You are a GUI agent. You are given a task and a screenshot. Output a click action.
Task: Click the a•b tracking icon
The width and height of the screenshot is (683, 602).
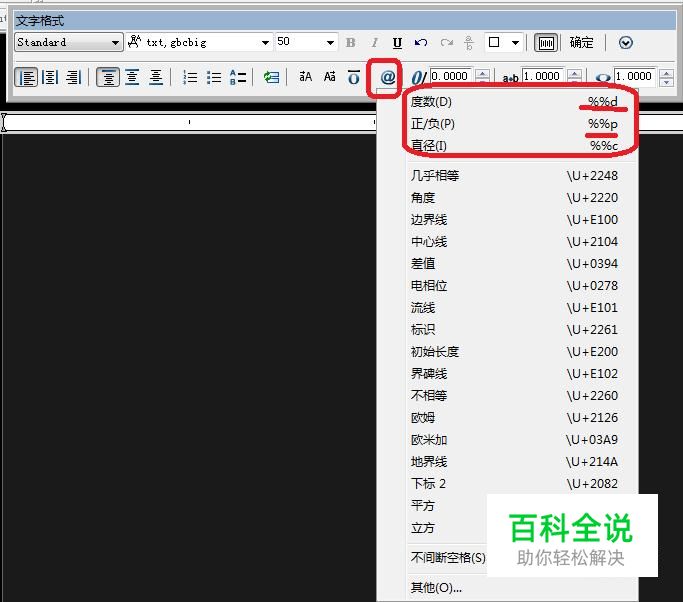click(510, 78)
